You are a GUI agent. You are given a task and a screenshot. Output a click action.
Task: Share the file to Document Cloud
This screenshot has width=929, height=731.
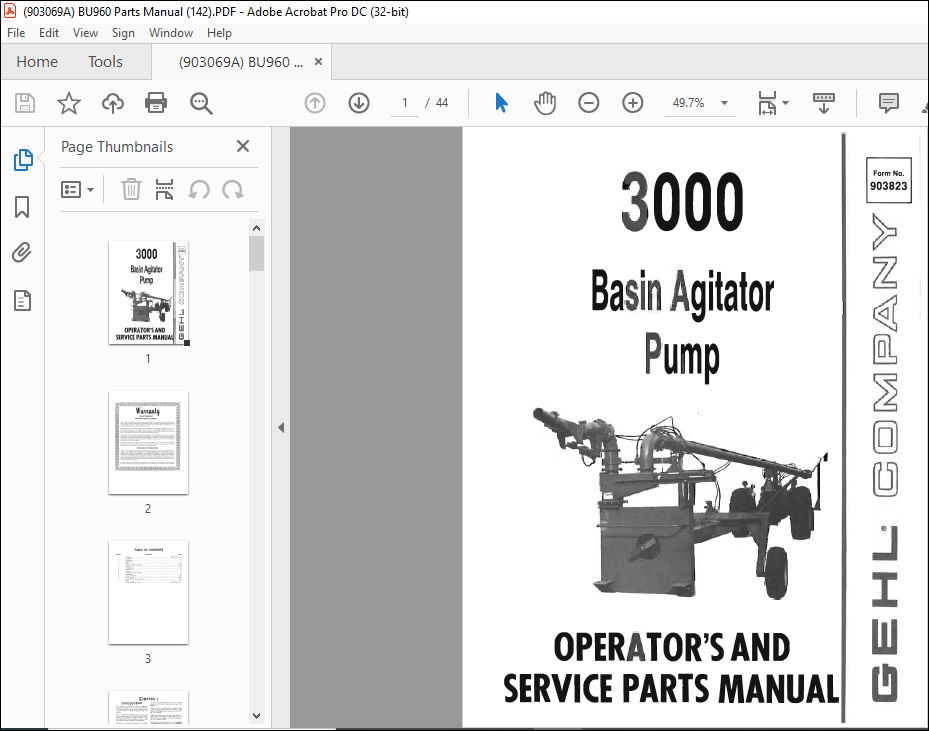pyautogui.click(x=112, y=103)
